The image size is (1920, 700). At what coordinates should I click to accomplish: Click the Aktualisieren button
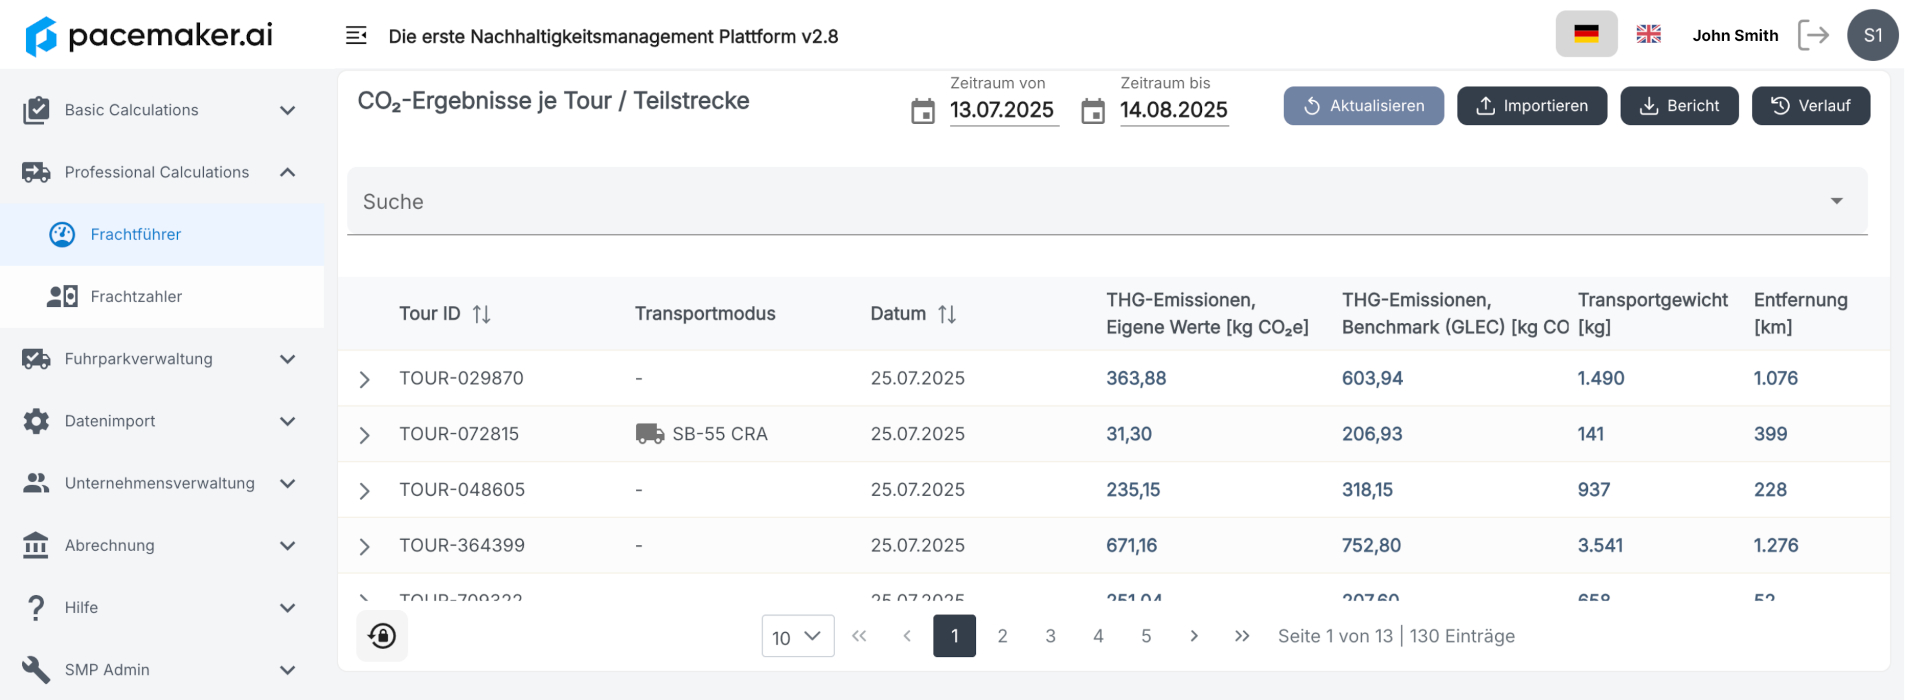coord(1363,106)
